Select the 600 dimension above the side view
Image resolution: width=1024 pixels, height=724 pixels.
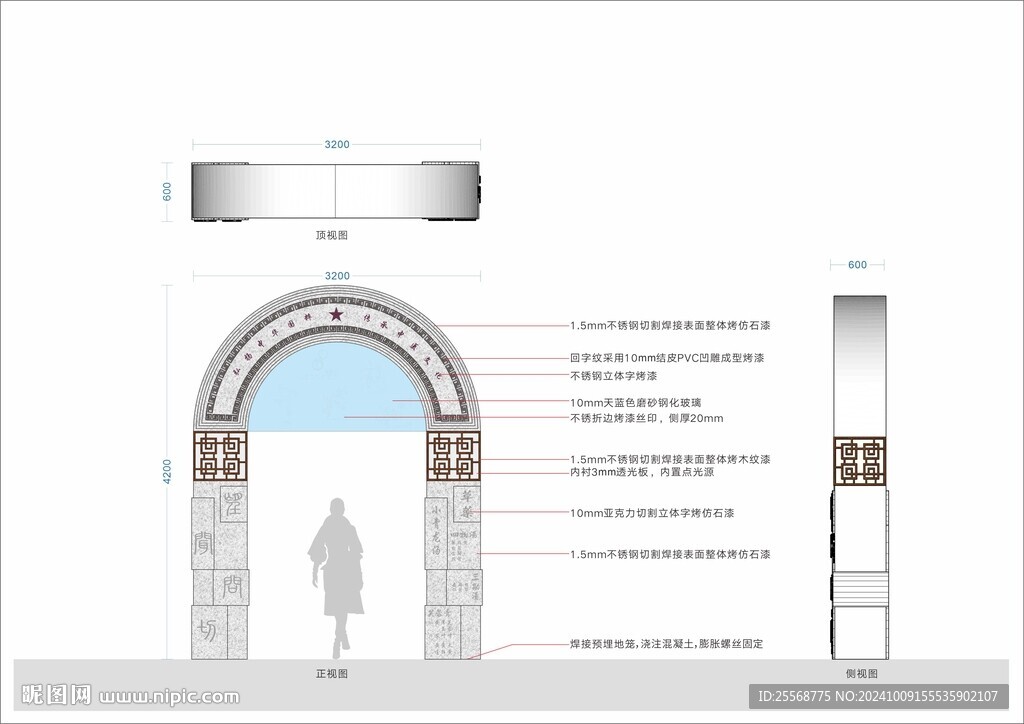857,264
